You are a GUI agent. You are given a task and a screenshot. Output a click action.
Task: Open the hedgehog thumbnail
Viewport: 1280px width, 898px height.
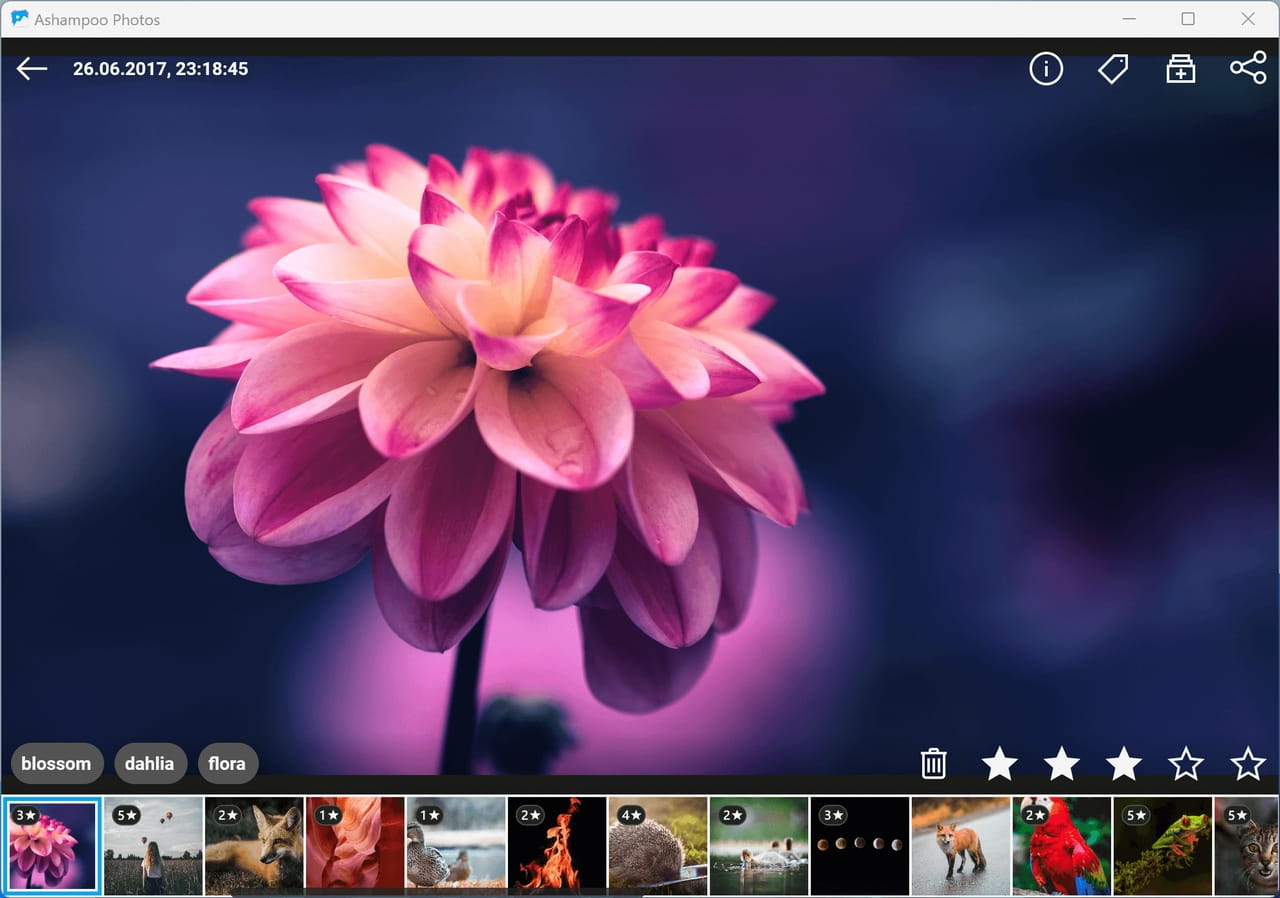658,845
